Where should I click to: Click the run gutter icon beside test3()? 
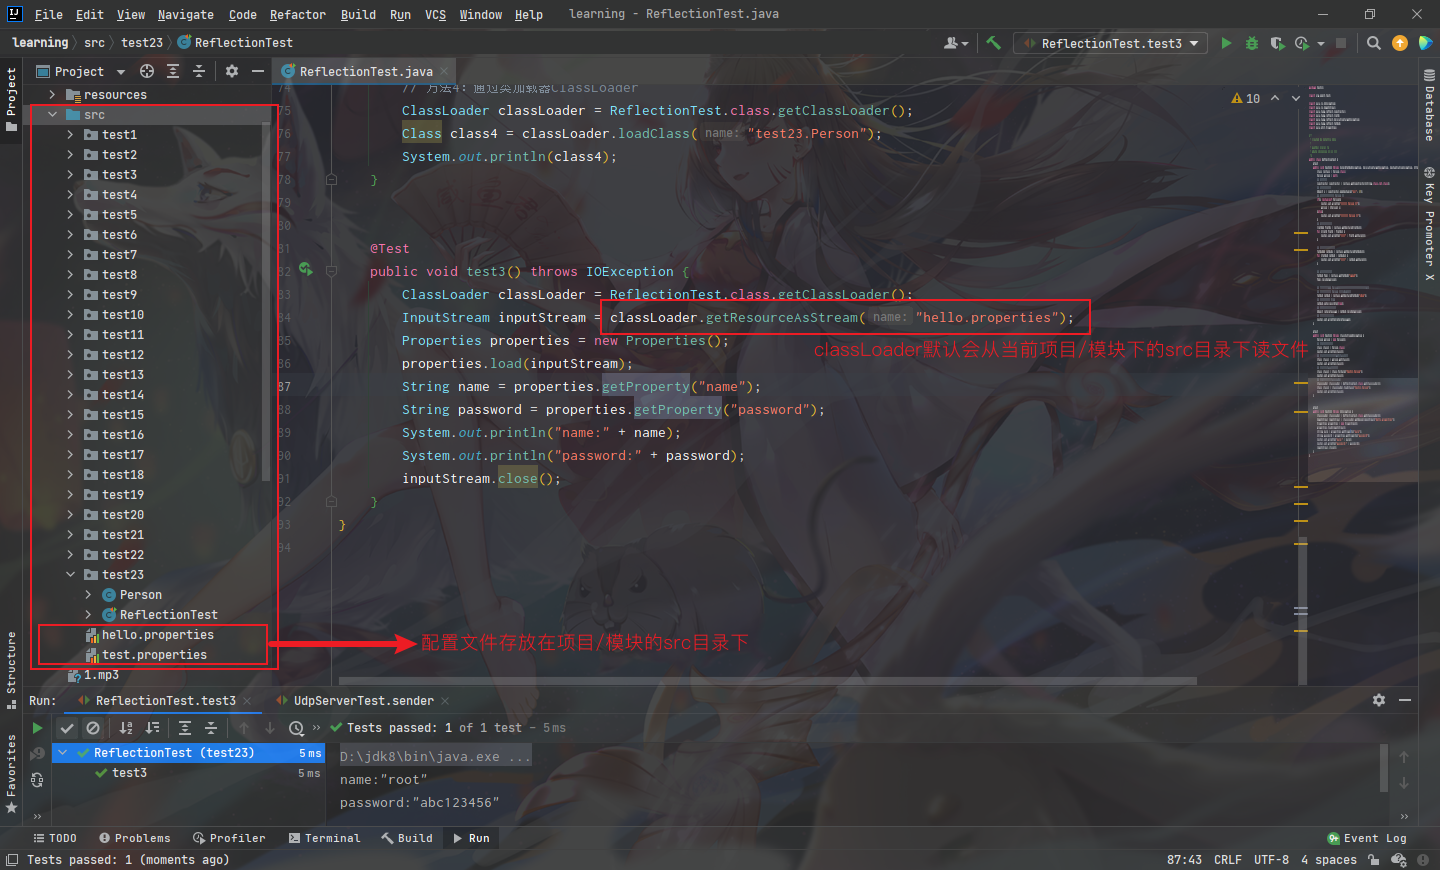click(x=305, y=270)
